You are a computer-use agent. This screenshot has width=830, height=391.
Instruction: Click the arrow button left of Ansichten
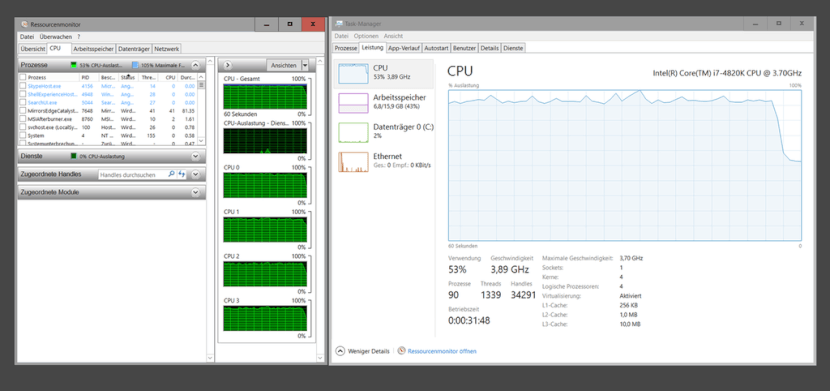point(228,66)
